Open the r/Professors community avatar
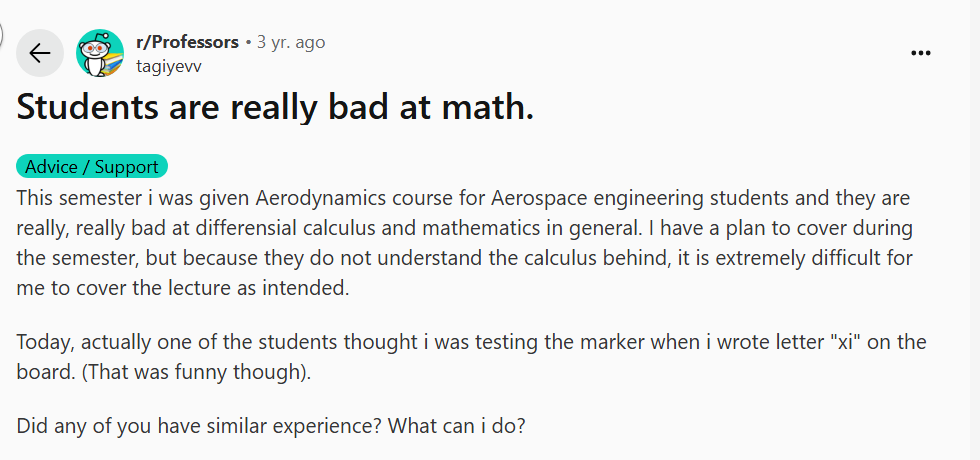This screenshot has height=460, width=980. tap(100, 53)
